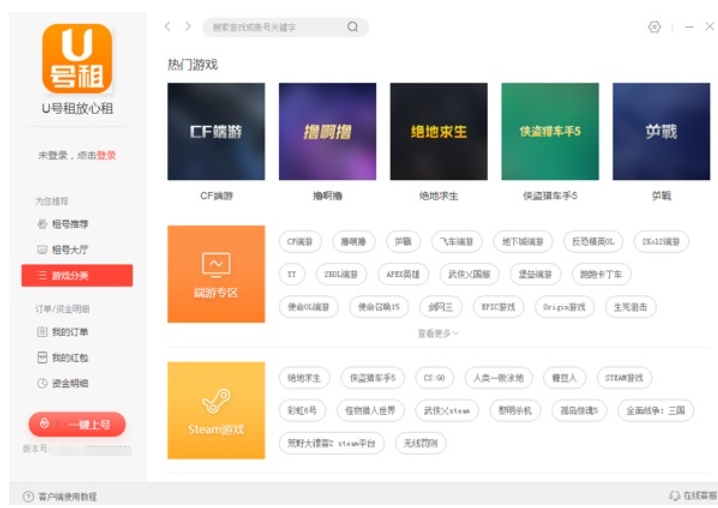Open 资金明细 in the sidebar
The height and width of the screenshot is (508, 718).
tap(63, 383)
